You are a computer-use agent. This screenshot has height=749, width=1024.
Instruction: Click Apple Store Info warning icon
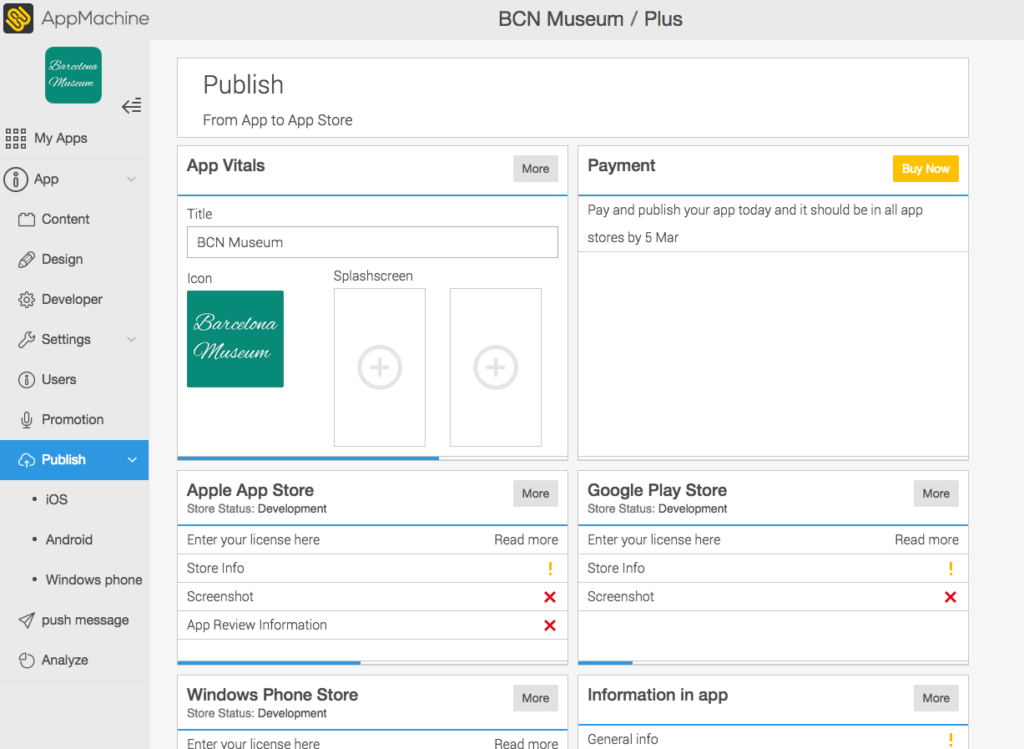click(x=550, y=569)
